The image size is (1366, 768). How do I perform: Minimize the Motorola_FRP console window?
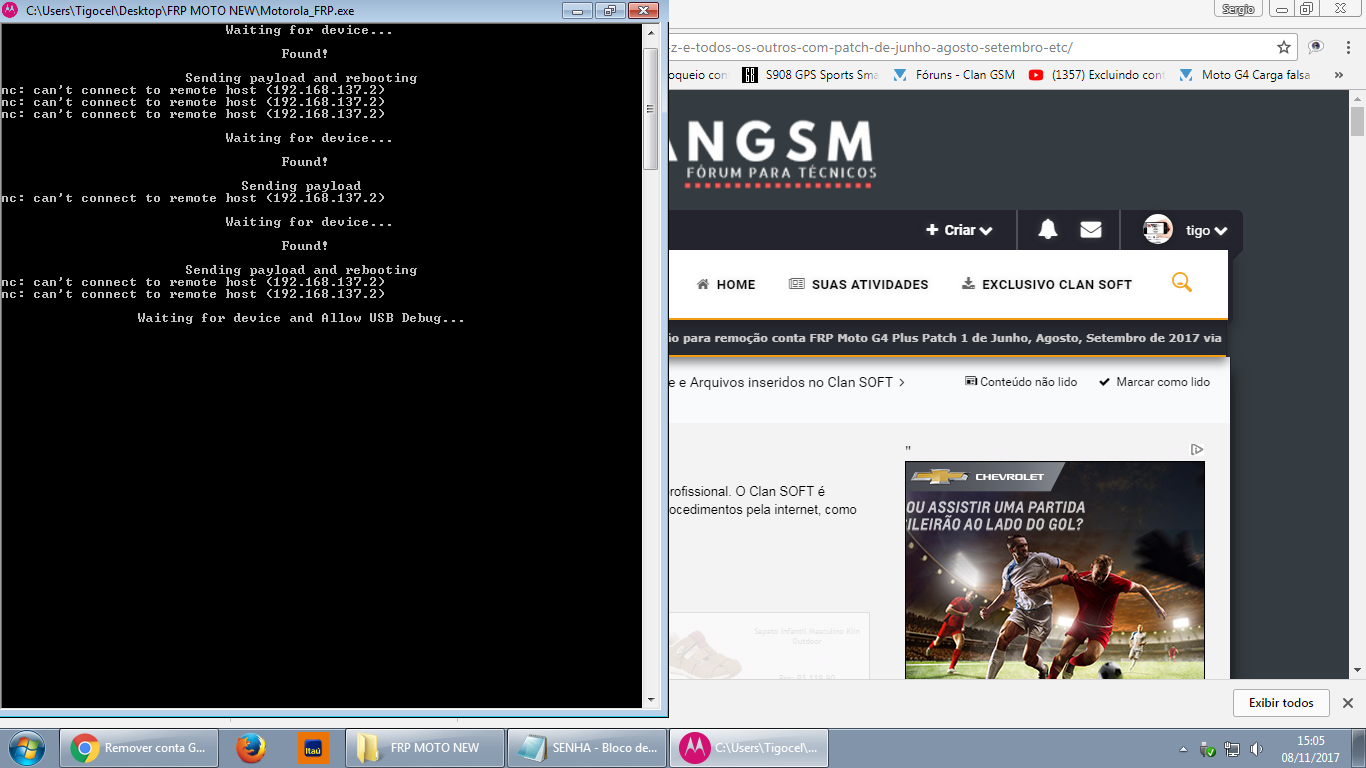coord(577,10)
